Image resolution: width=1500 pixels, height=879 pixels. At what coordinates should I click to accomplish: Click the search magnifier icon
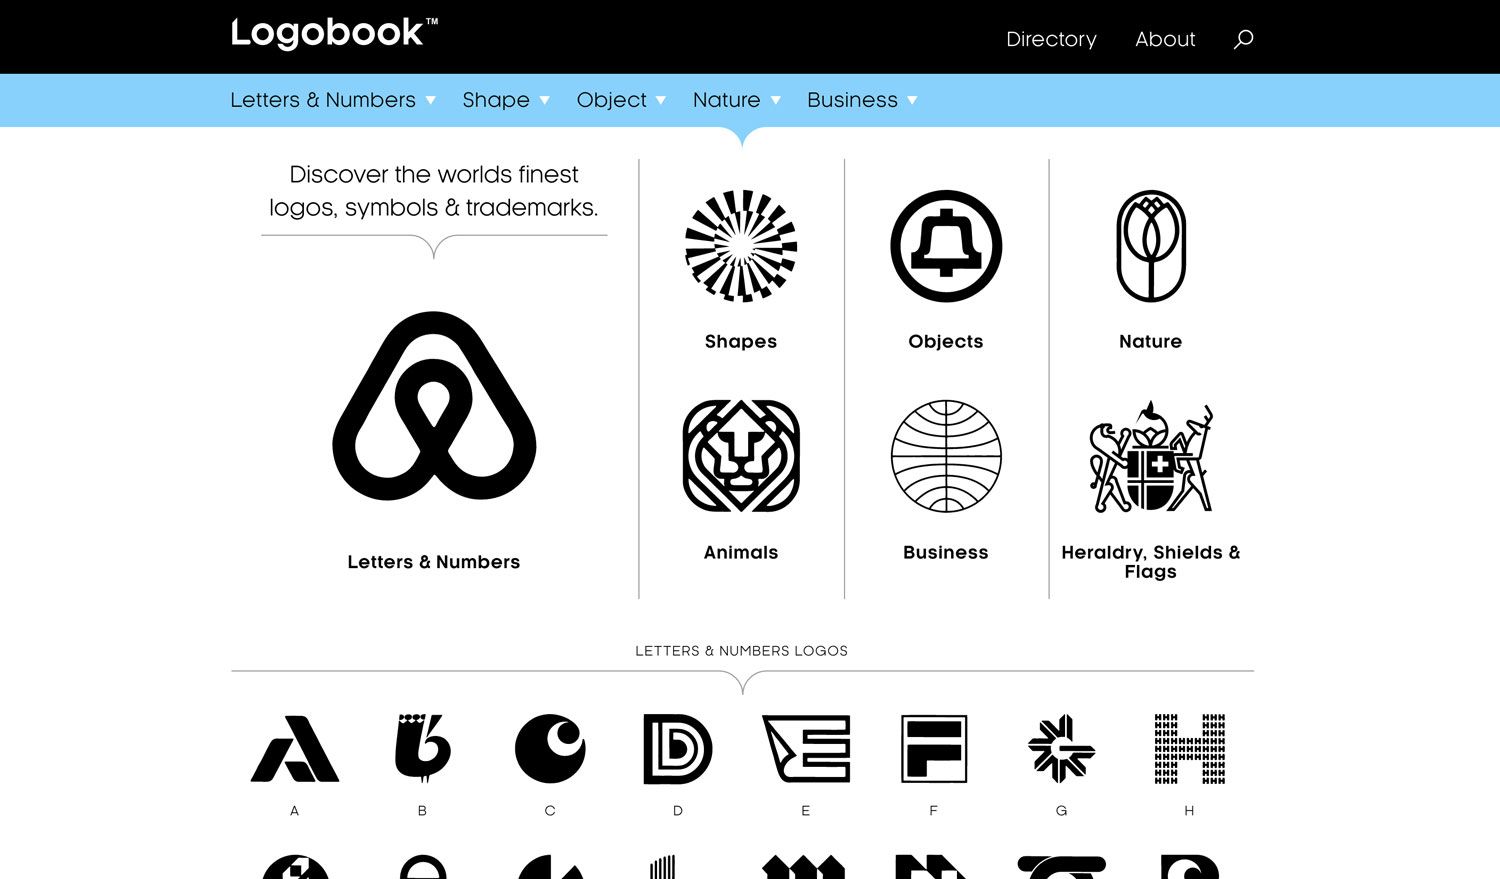[x=1243, y=39]
